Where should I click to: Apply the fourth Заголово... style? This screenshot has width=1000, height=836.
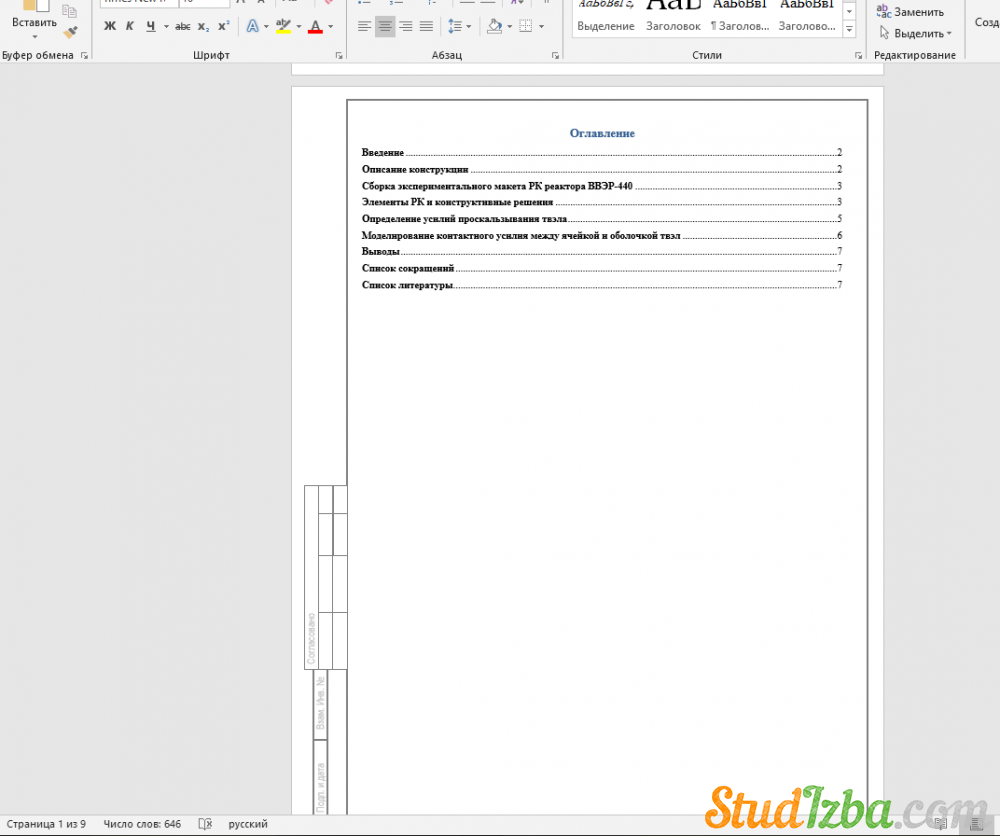[807, 17]
